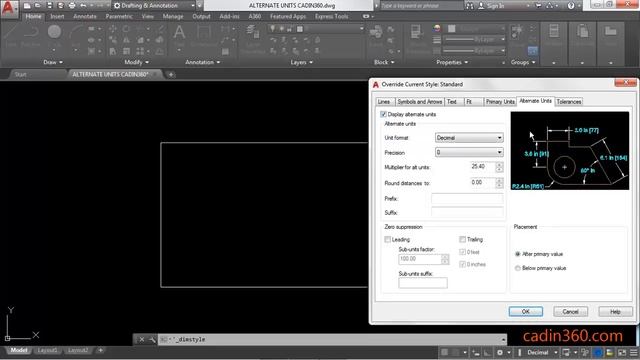
Task: Select the Line tool in Draw panel
Action: [10, 35]
